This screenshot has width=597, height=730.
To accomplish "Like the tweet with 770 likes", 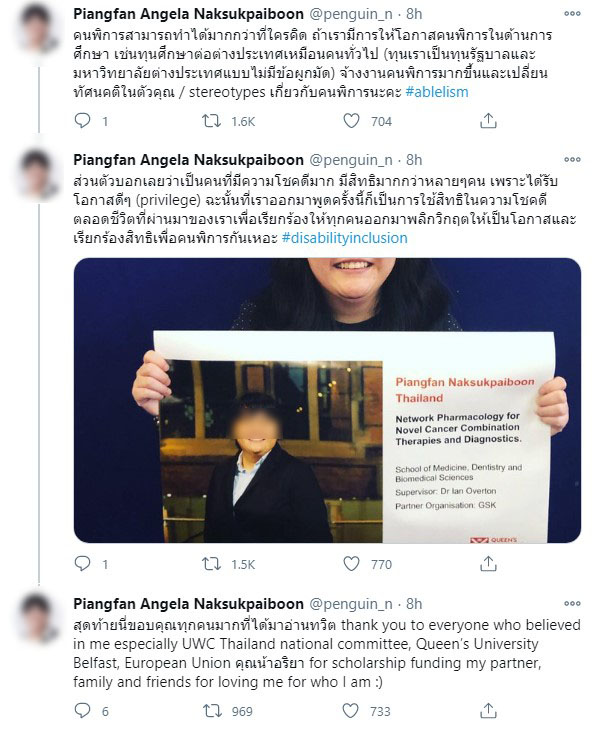I will click(351, 564).
